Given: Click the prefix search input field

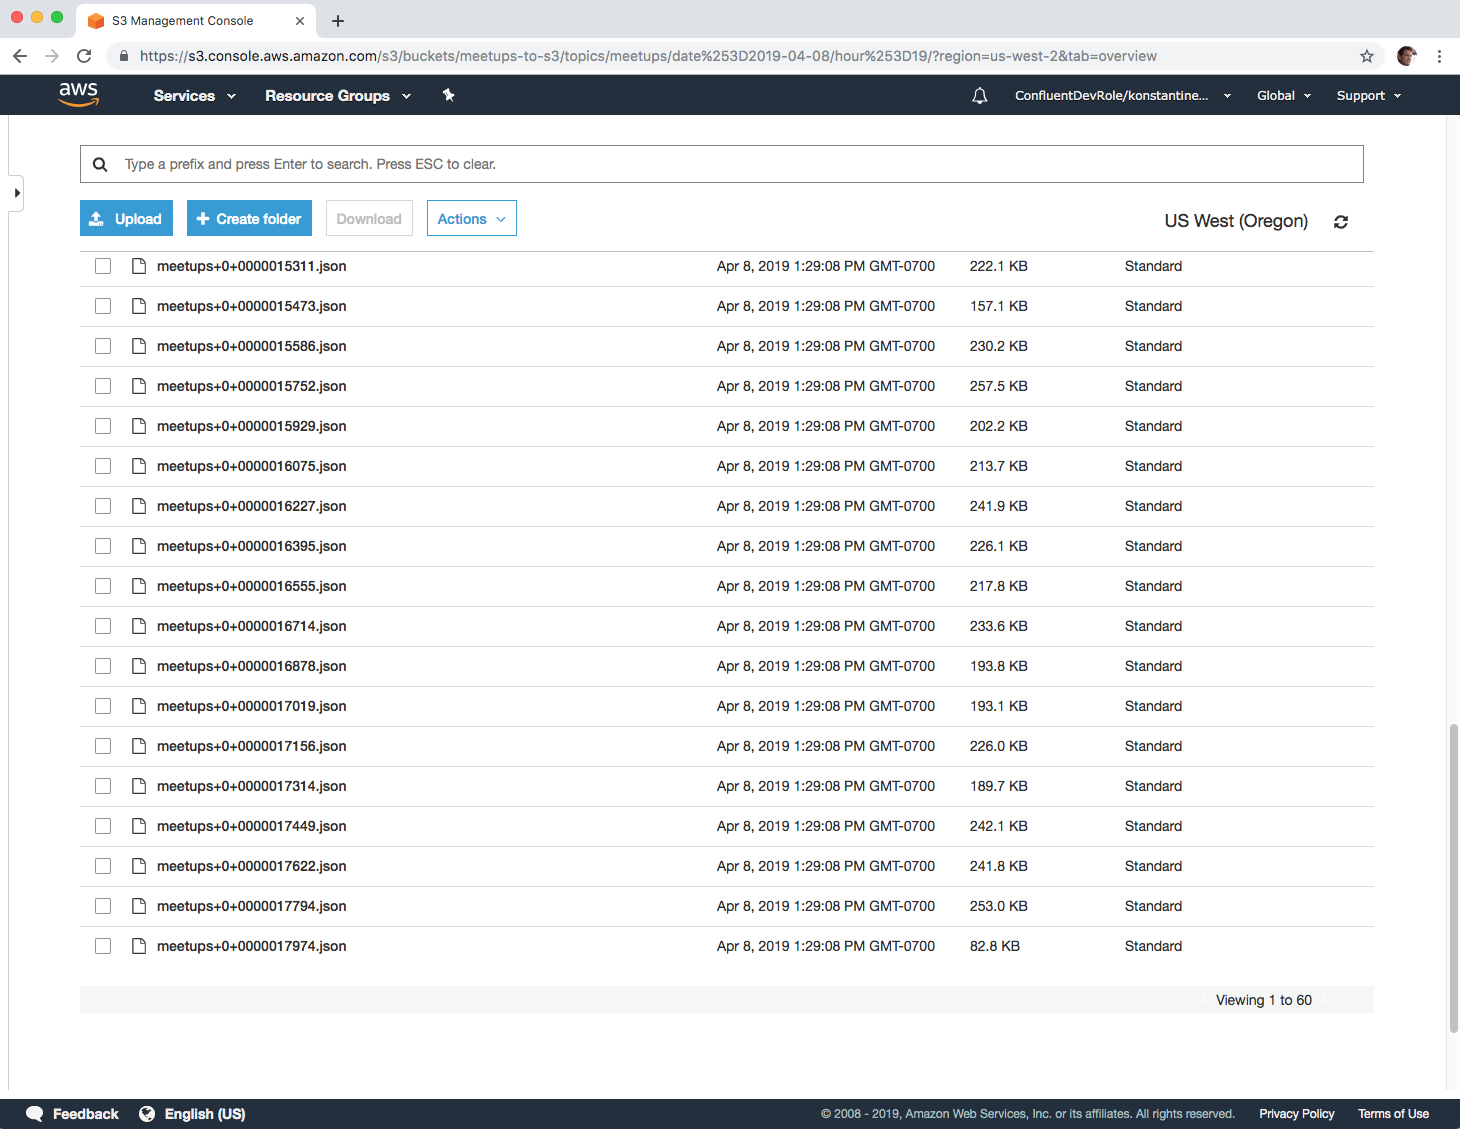Looking at the screenshot, I should [722, 164].
